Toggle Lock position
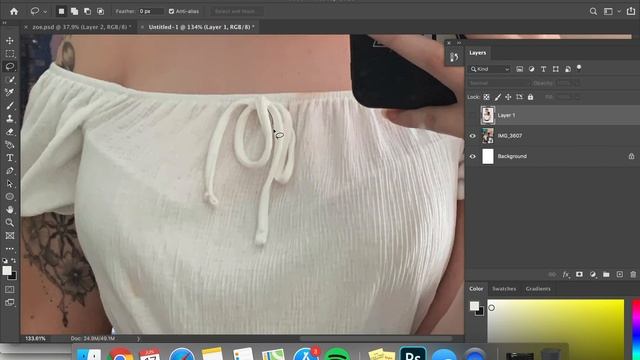This screenshot has width=640, height=360. (508, 97)
